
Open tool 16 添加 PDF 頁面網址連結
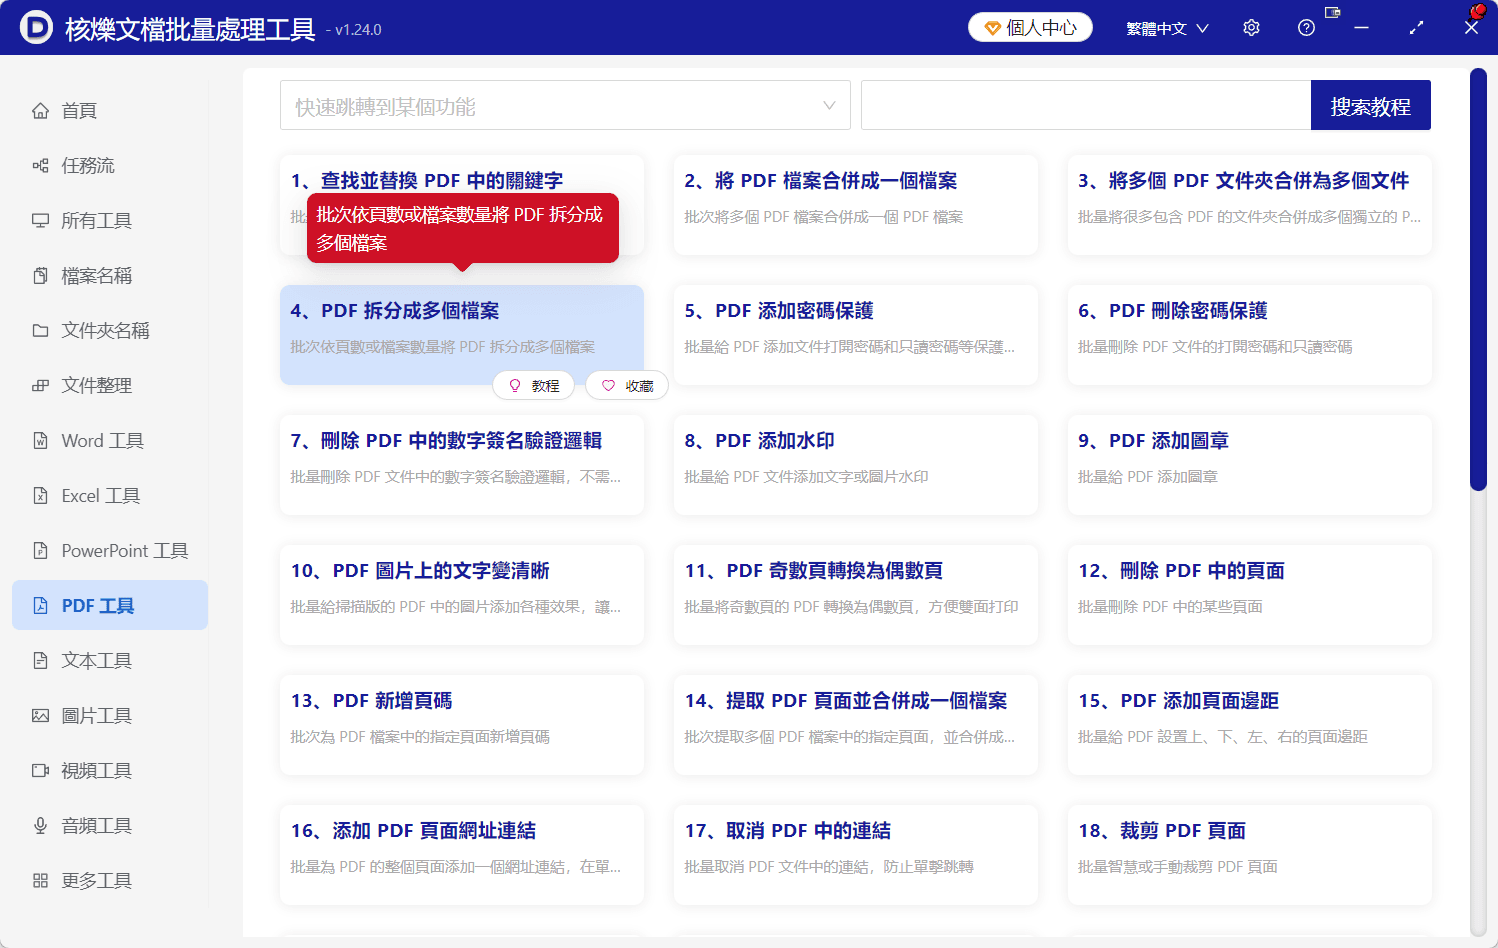pos(462,855)
